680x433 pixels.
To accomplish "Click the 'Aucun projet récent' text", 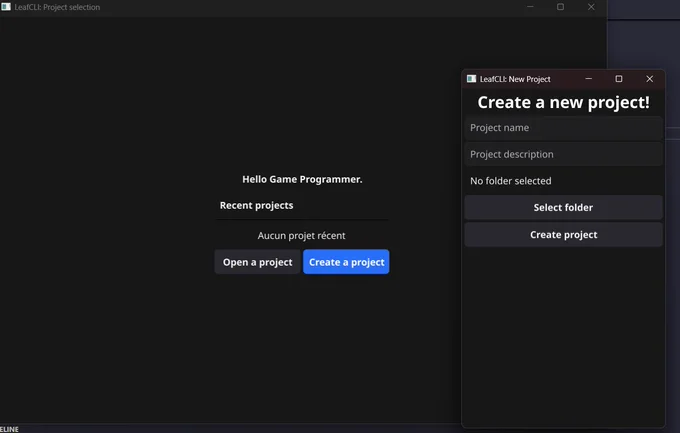I will coord(301,236).
